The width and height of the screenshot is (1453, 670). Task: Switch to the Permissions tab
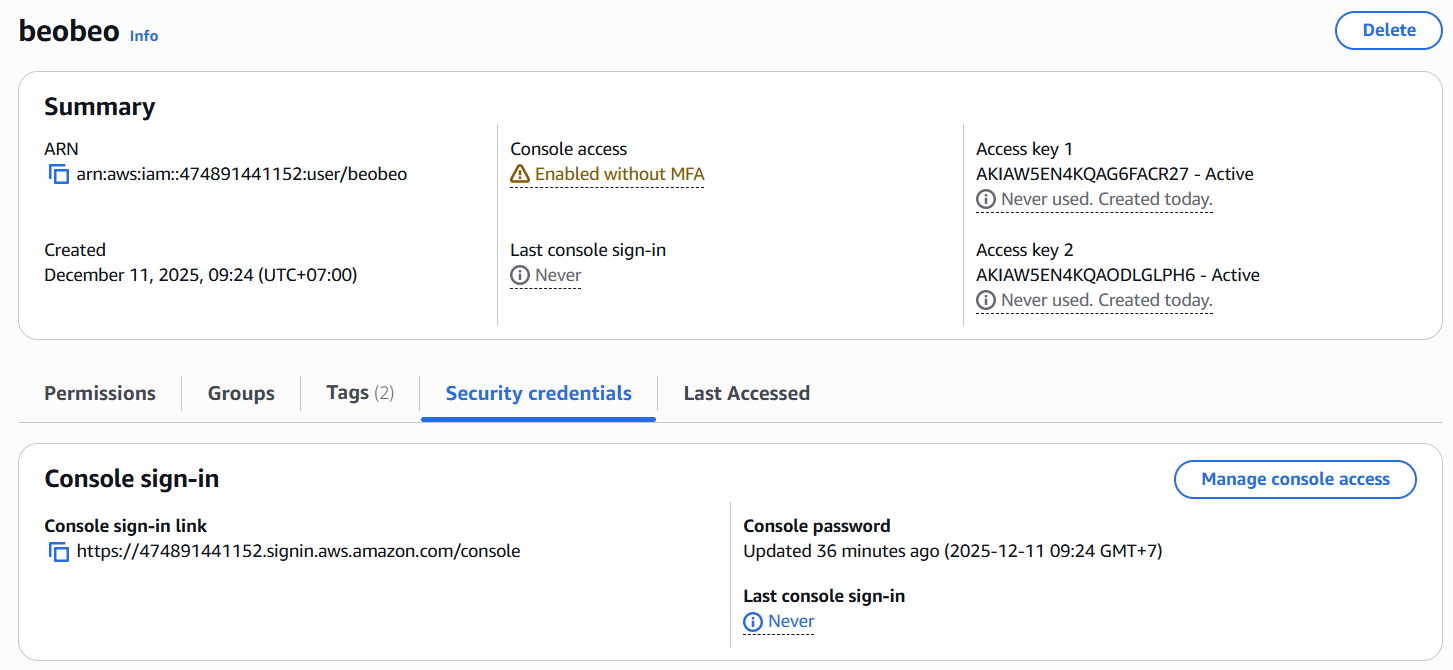[x=100, y=393]
